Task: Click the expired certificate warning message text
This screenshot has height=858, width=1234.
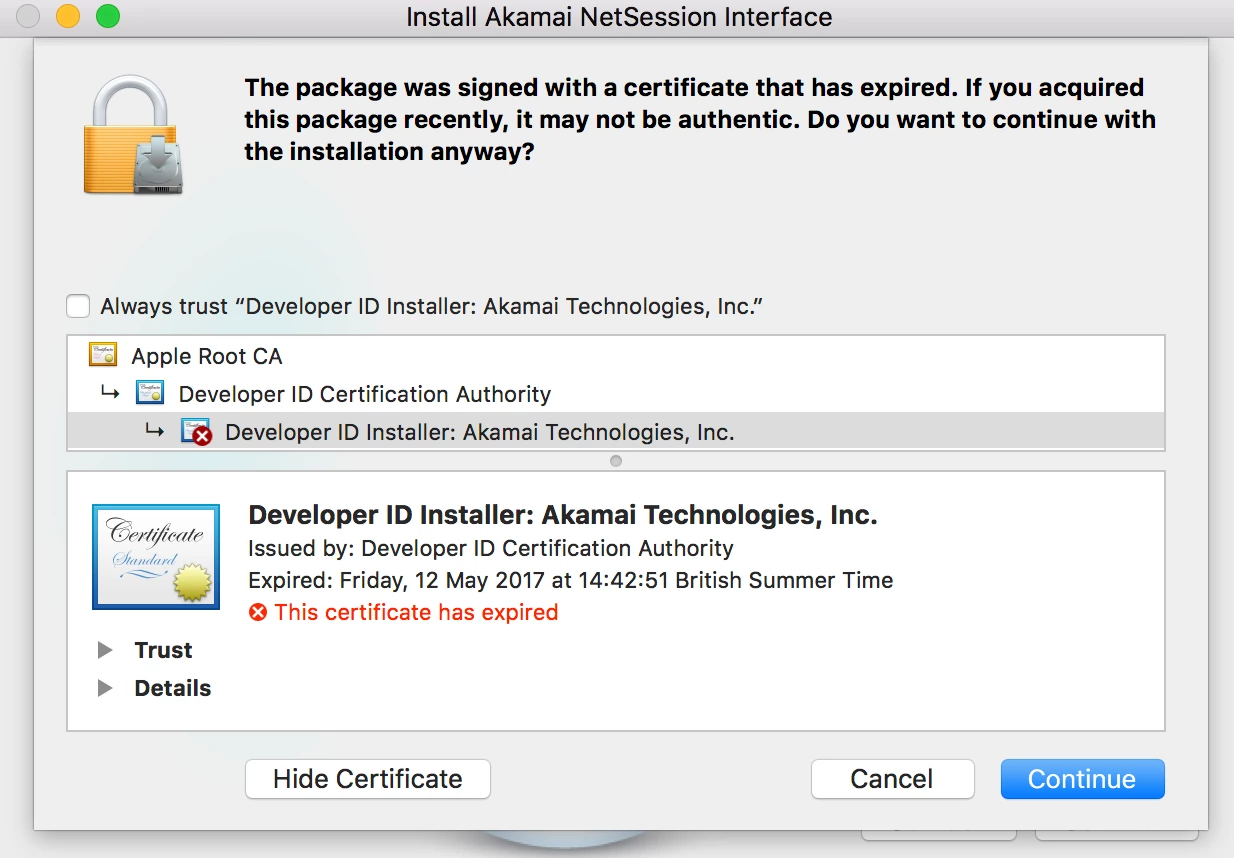Action: tap(700, 120)
